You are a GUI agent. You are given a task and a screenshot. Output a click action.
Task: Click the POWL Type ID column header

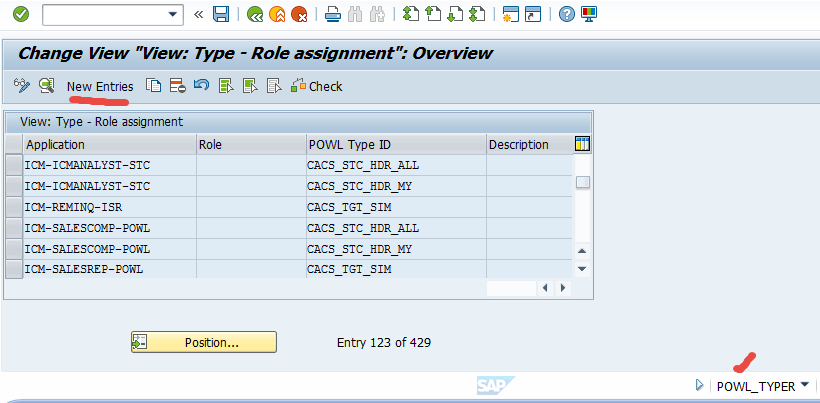click(396, 145)
